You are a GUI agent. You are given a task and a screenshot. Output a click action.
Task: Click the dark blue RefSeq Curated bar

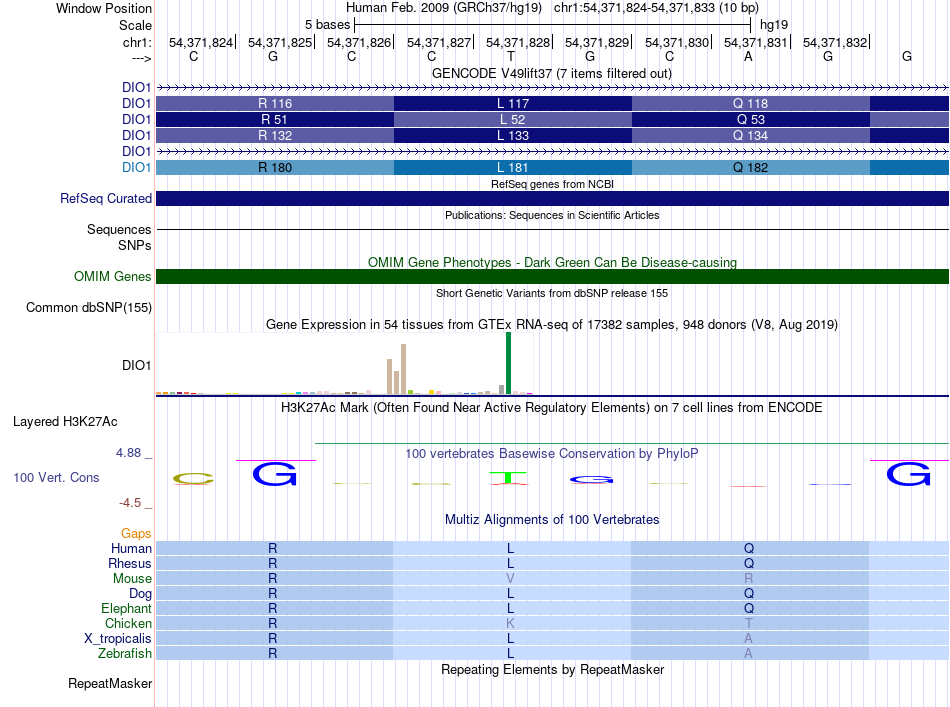pyautogui.click(x=552, y=198)
